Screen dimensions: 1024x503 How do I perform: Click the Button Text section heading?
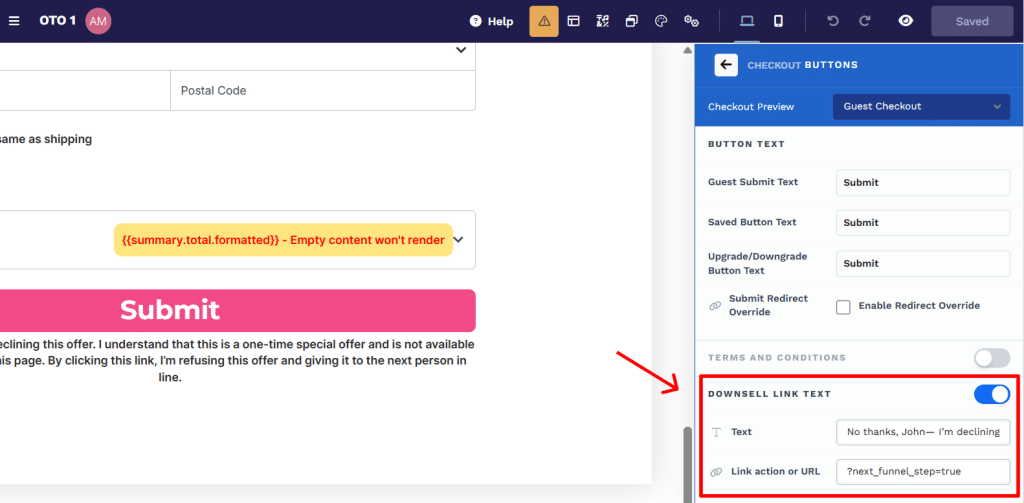pos(746,144)
